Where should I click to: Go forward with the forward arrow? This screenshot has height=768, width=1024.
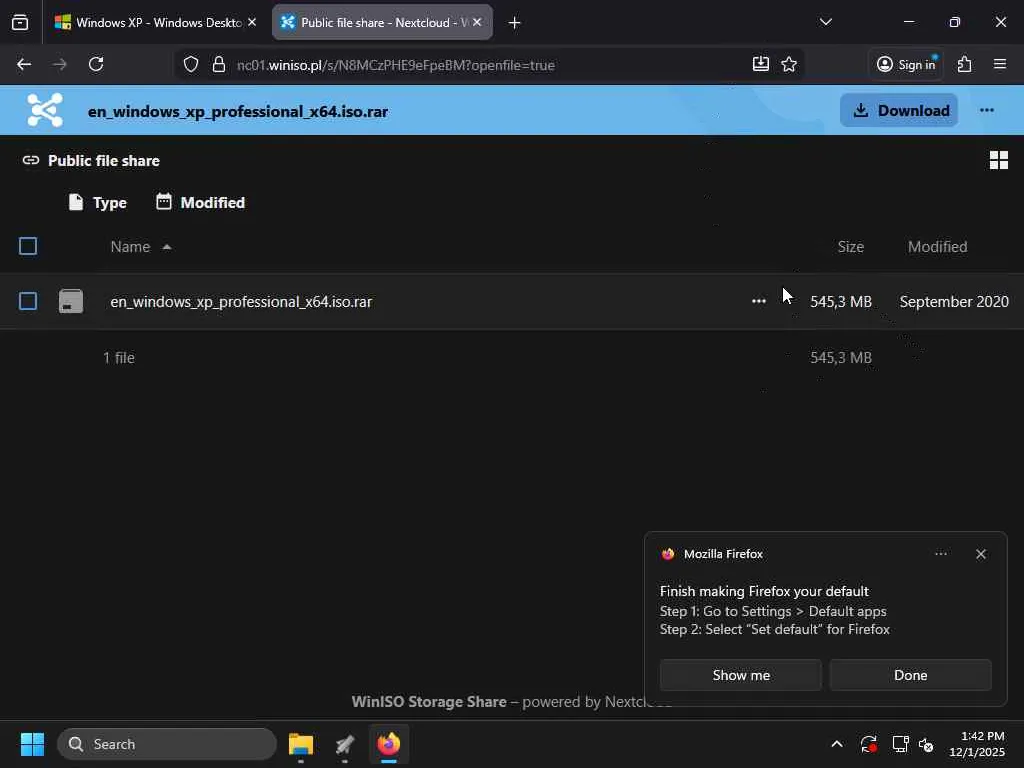click(x=59, y=64)
